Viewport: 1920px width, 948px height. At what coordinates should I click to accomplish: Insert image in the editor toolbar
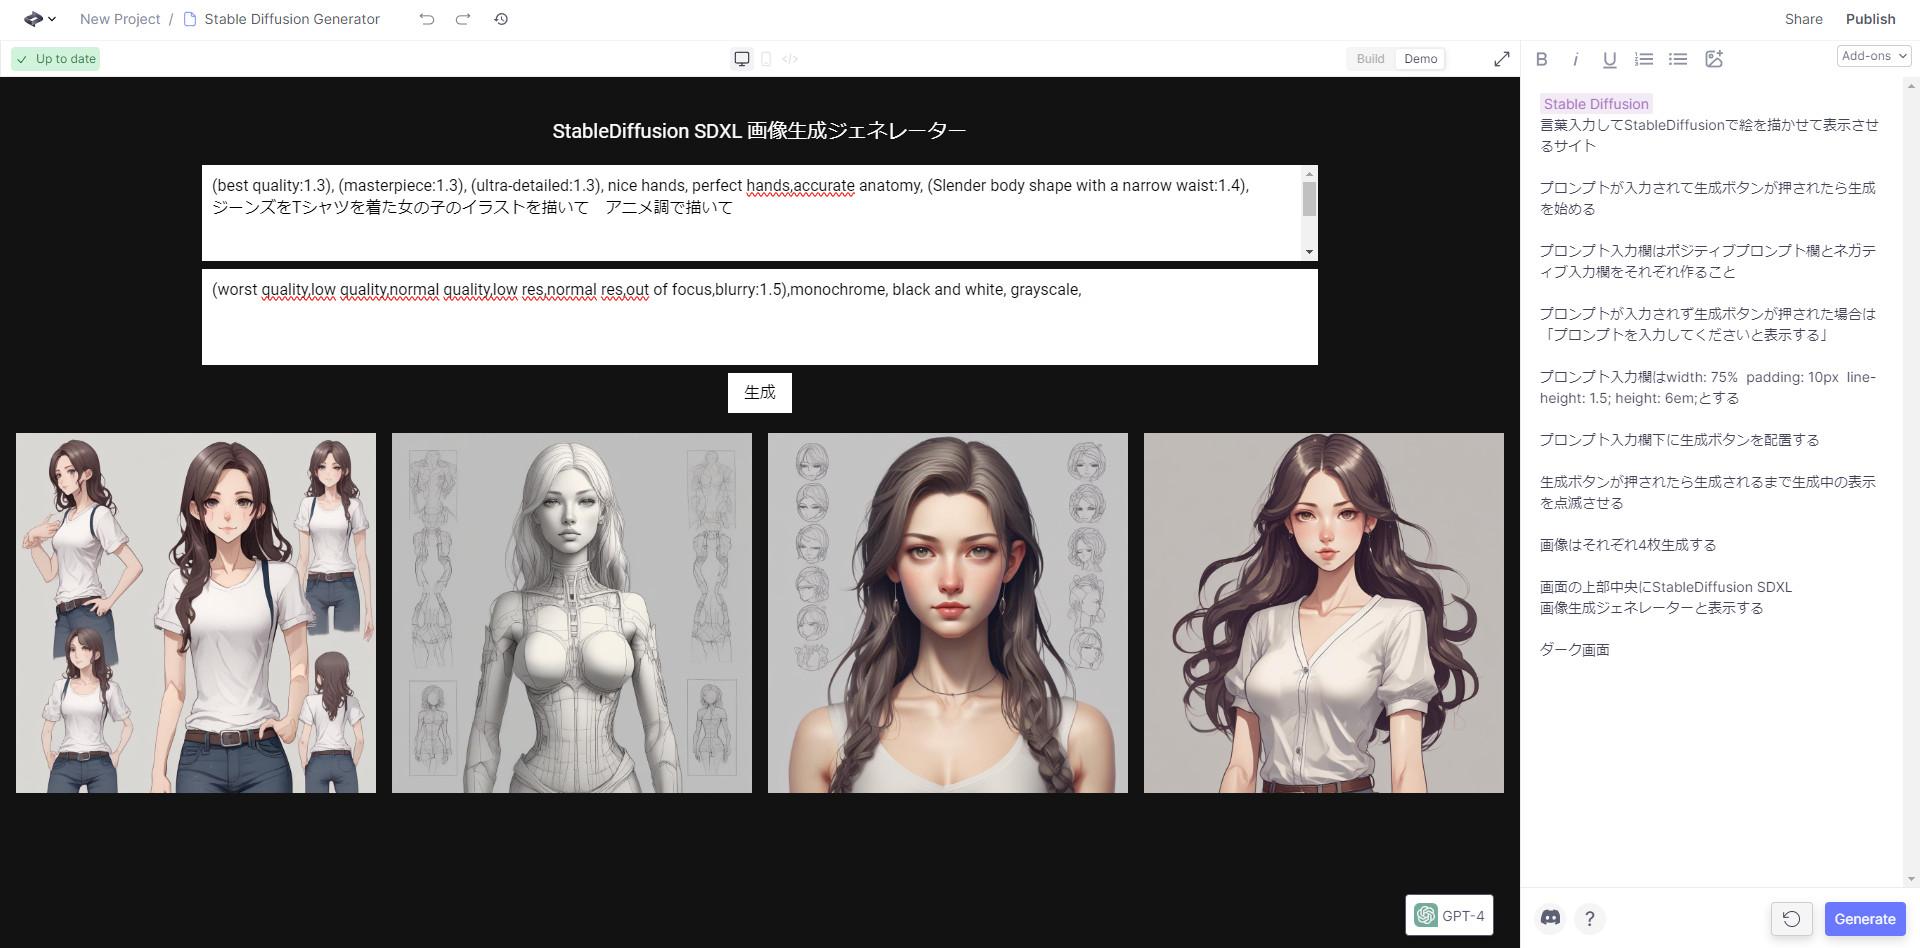1714,59
